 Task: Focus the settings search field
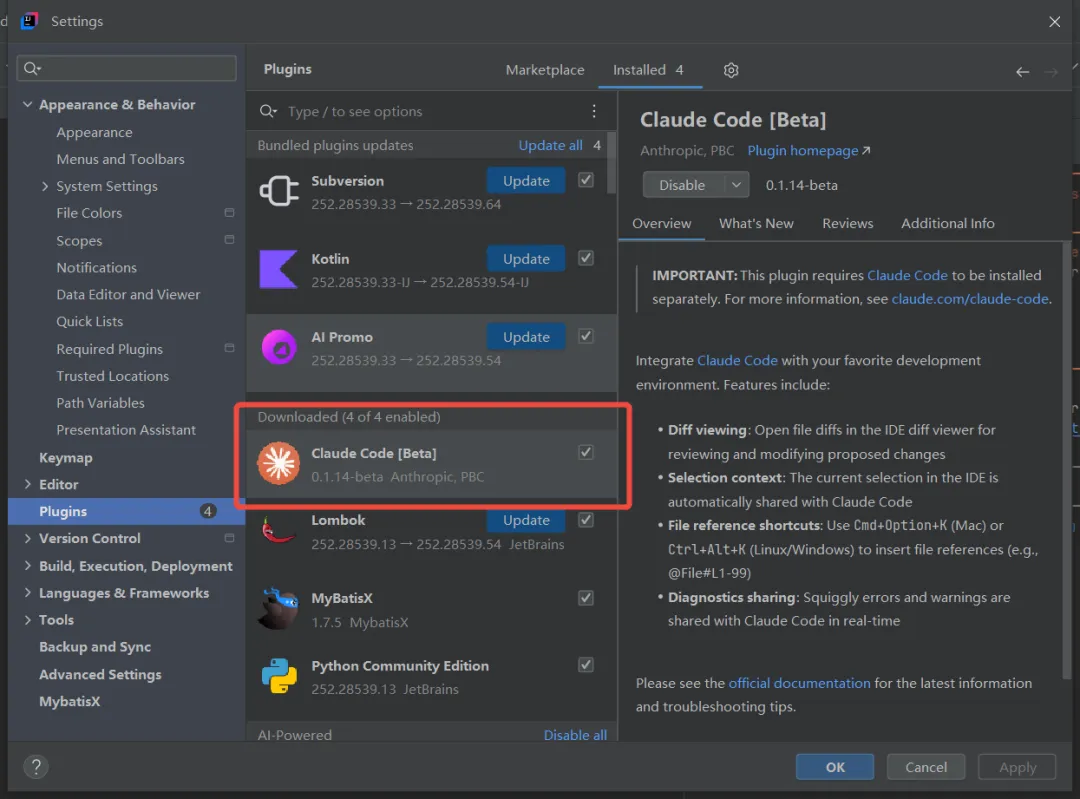[x=127, y=68]
